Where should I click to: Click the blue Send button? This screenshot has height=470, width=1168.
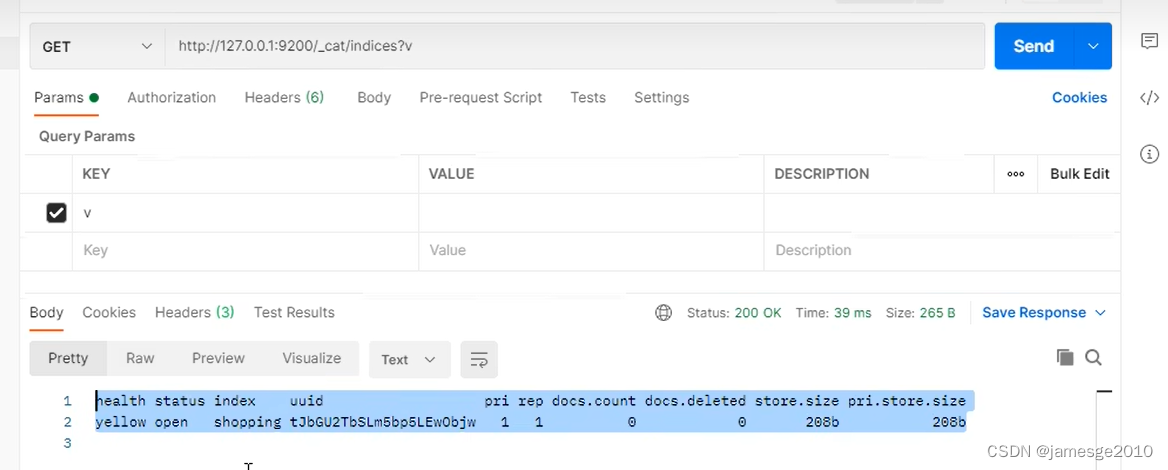pos(1034,46)
